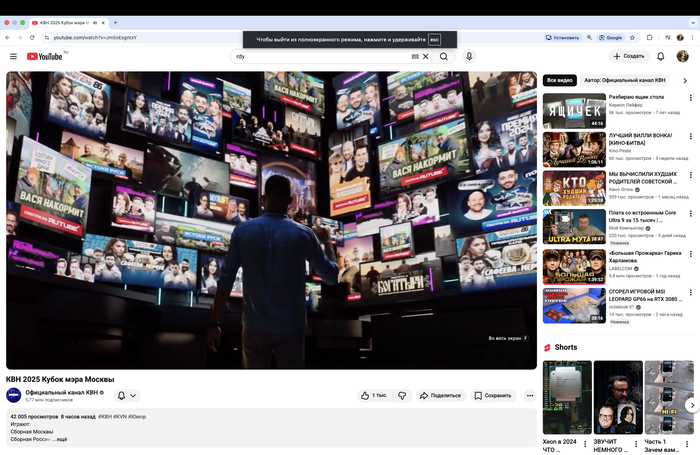
Task: Open the three-dot more actions under video
Action: click(530, 395)
